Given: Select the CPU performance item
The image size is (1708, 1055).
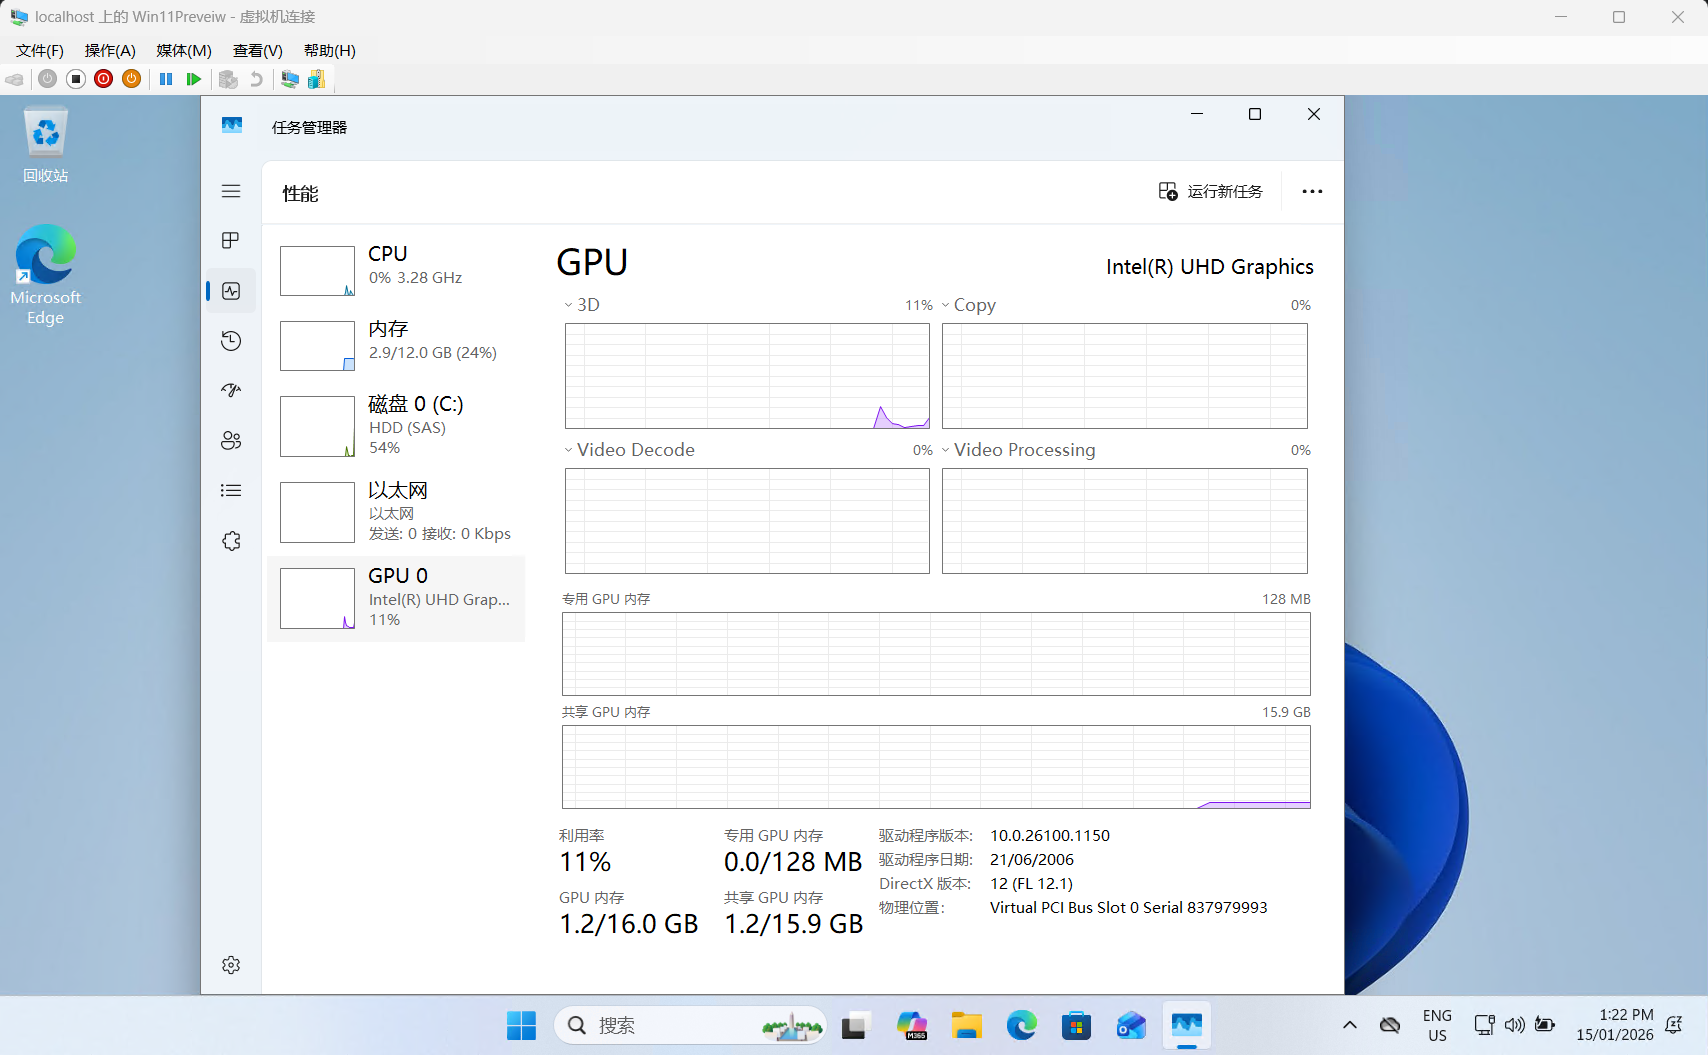Looking at the screenshot, I should pyautogui.click(x=396, y=270).
